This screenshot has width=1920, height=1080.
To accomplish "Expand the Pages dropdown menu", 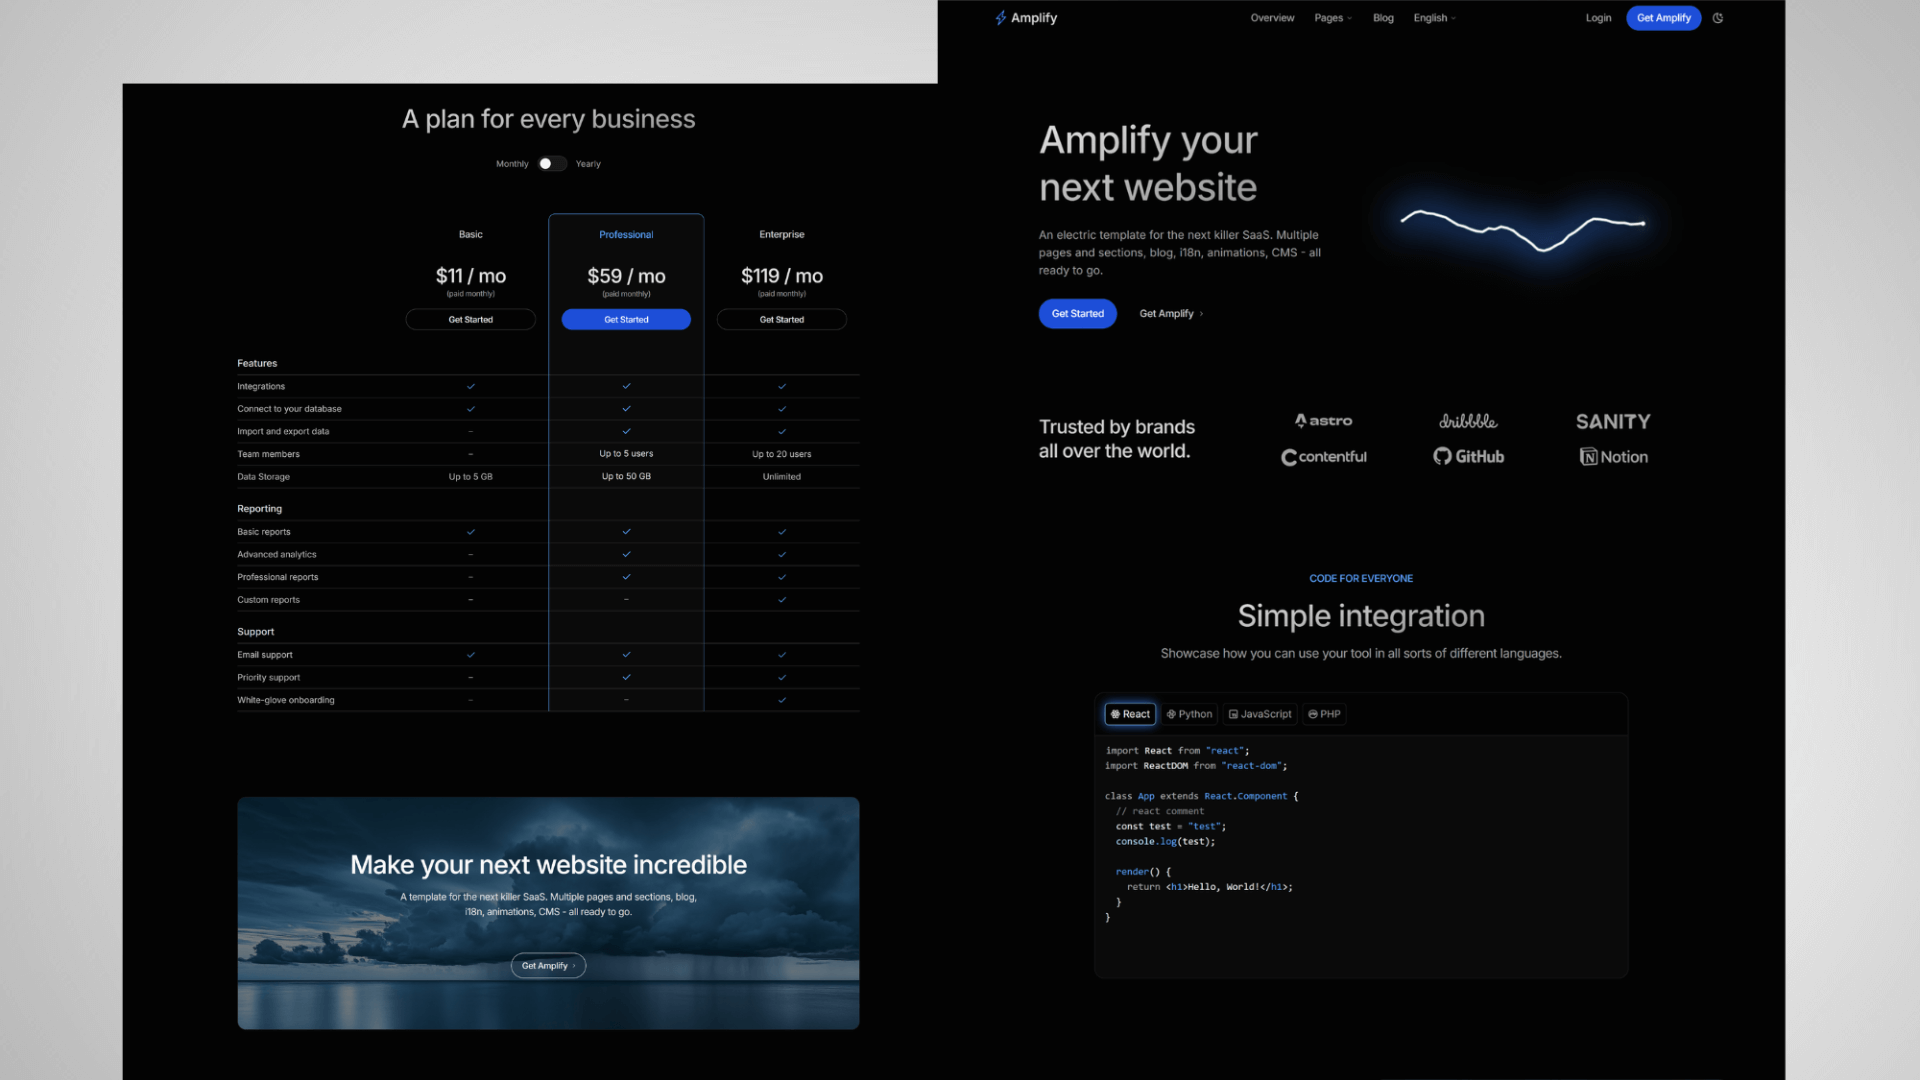I will coord(1332,18).
